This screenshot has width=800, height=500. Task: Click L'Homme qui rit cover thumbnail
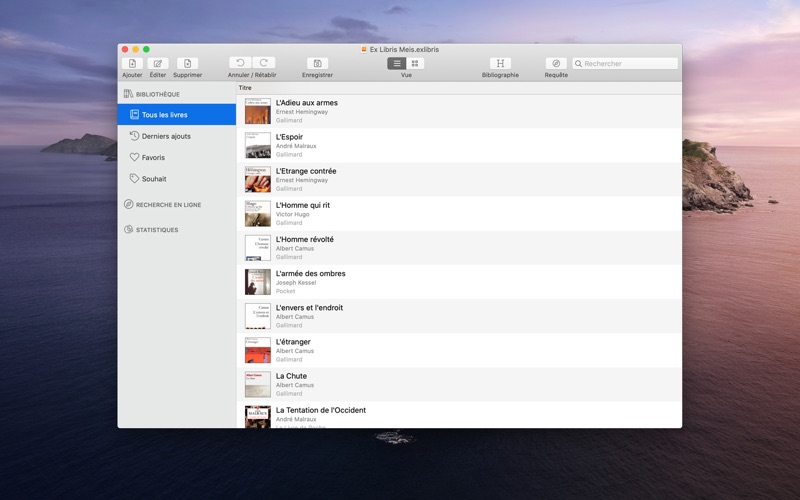click(x=258, y=214)
